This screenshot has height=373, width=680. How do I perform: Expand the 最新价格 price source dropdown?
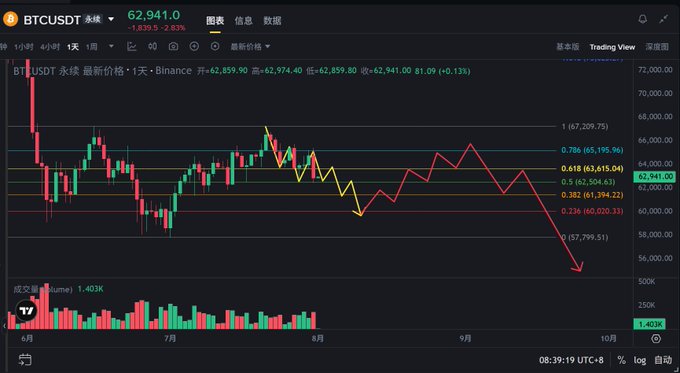pos(250,47)
